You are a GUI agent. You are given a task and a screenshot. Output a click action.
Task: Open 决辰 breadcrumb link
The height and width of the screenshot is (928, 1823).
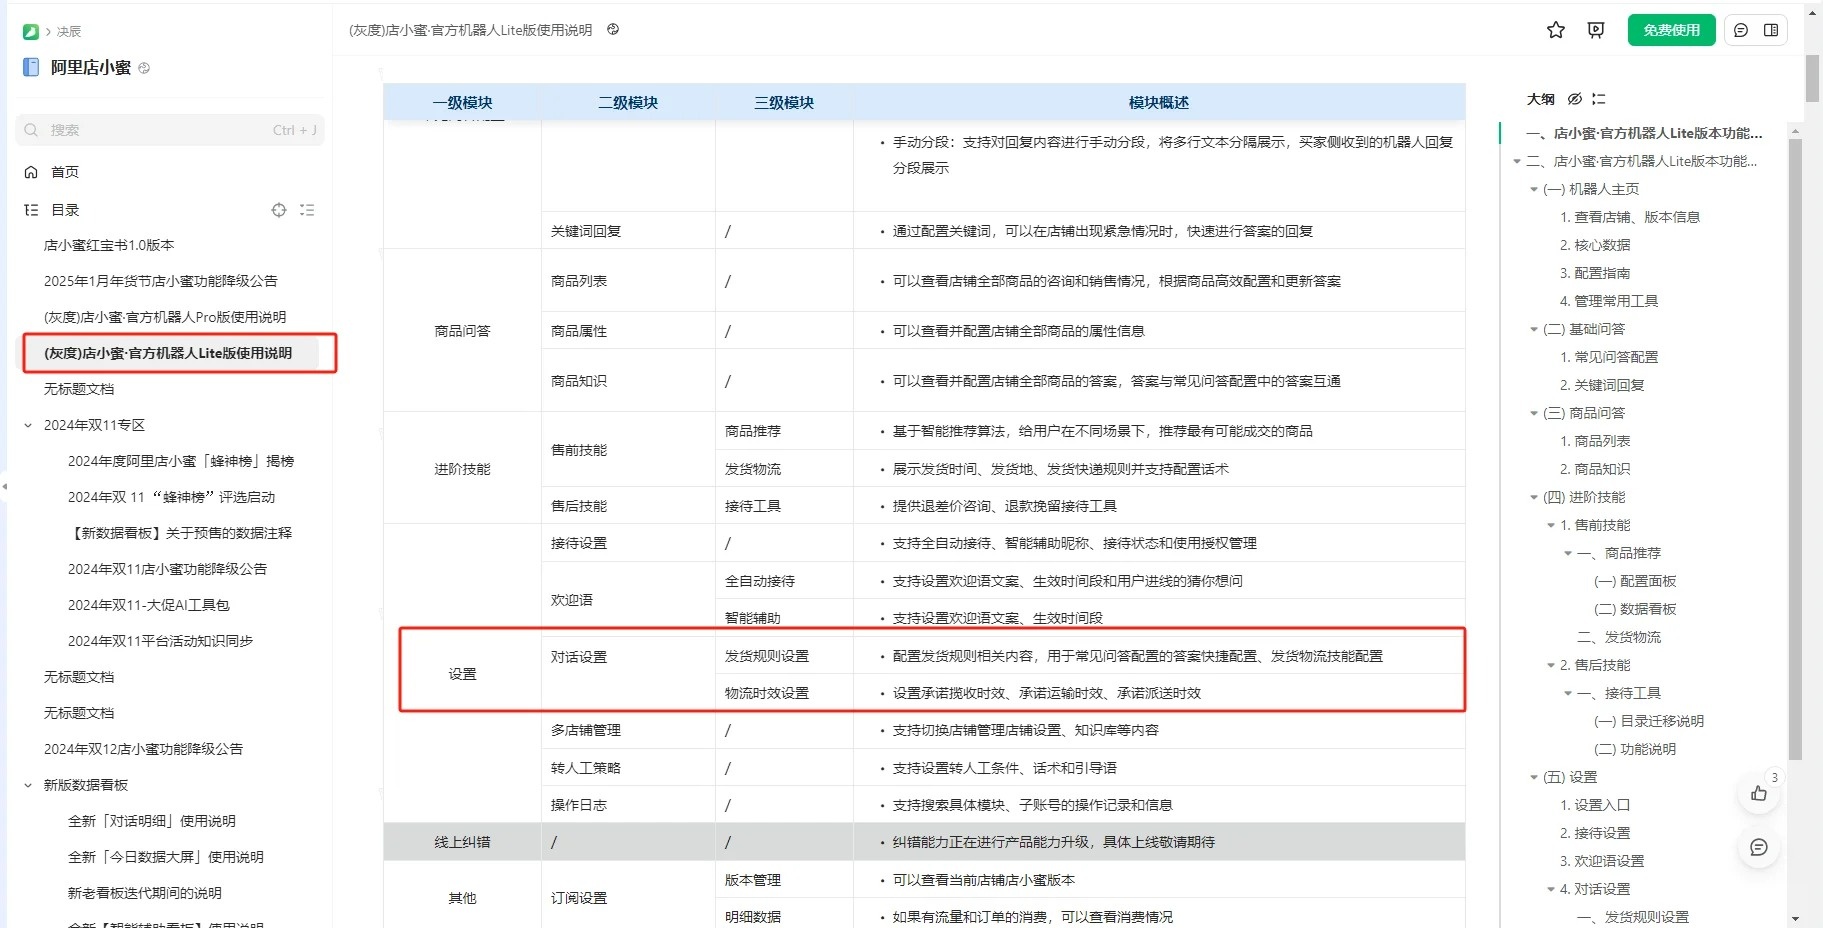click(69, 32)
